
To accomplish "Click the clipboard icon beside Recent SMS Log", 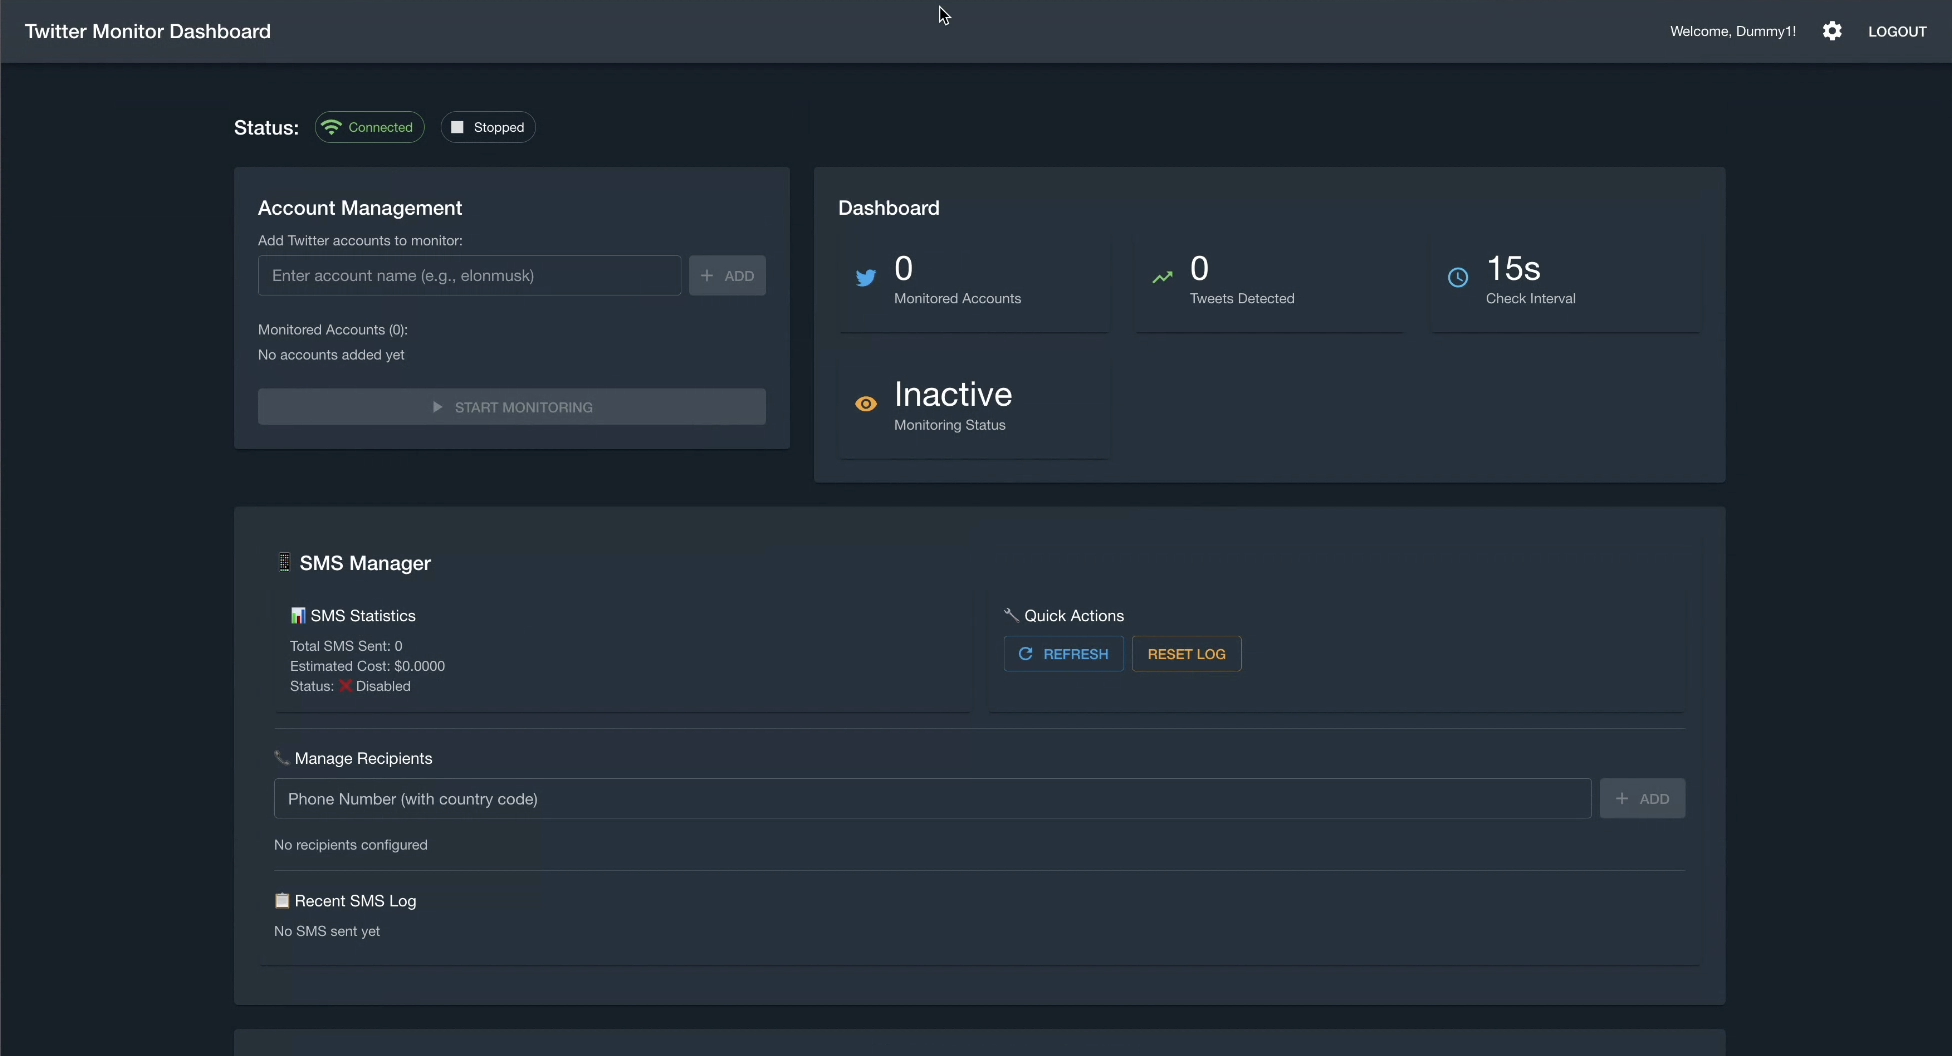I will click(x=282, y=901).
